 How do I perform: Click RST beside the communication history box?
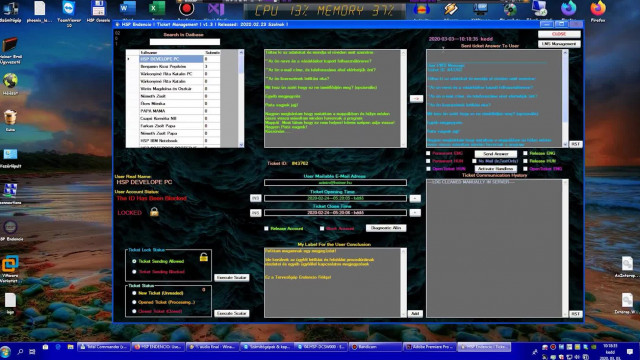tap(575, 314)
